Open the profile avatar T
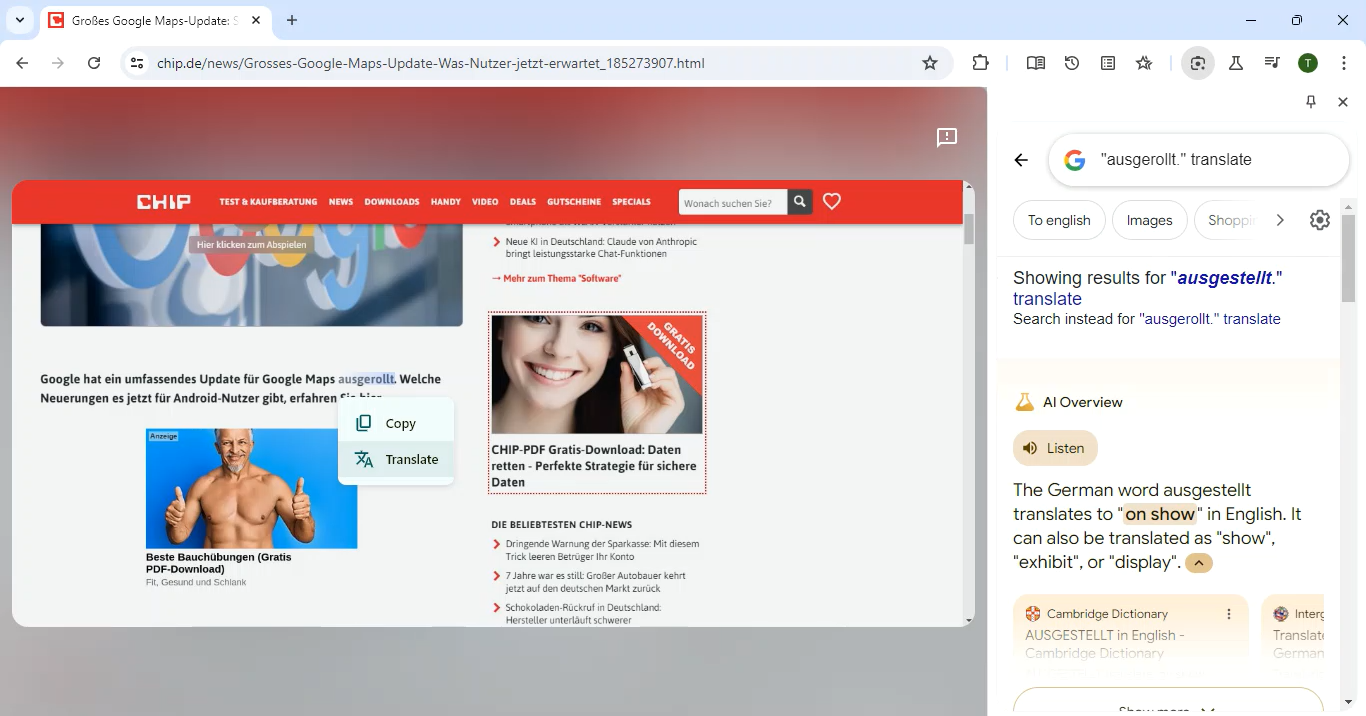This screenshot has height=716, width=1366. click(1308, 63)
